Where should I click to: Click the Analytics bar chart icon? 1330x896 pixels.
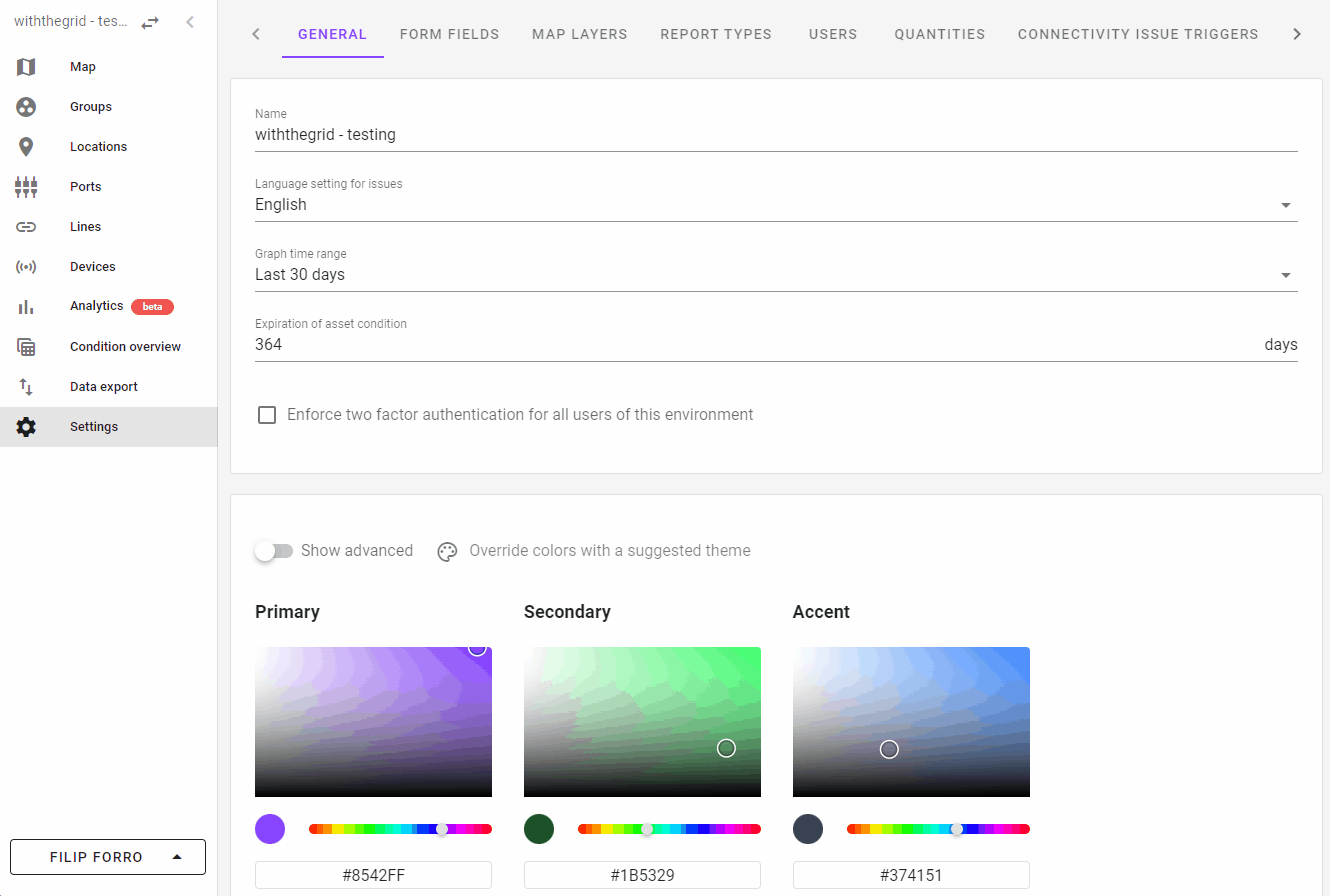[x=26, y=307]
